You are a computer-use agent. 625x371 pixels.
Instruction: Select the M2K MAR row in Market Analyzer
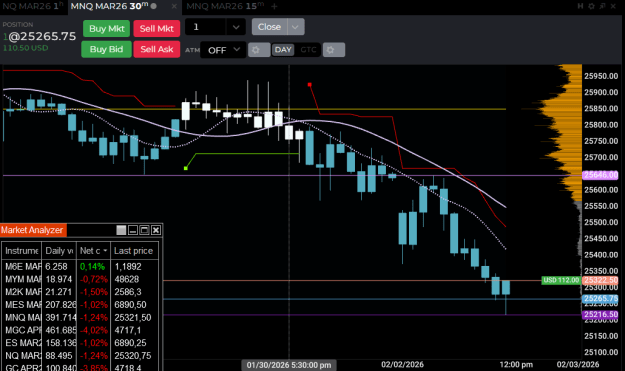(80, 292)
